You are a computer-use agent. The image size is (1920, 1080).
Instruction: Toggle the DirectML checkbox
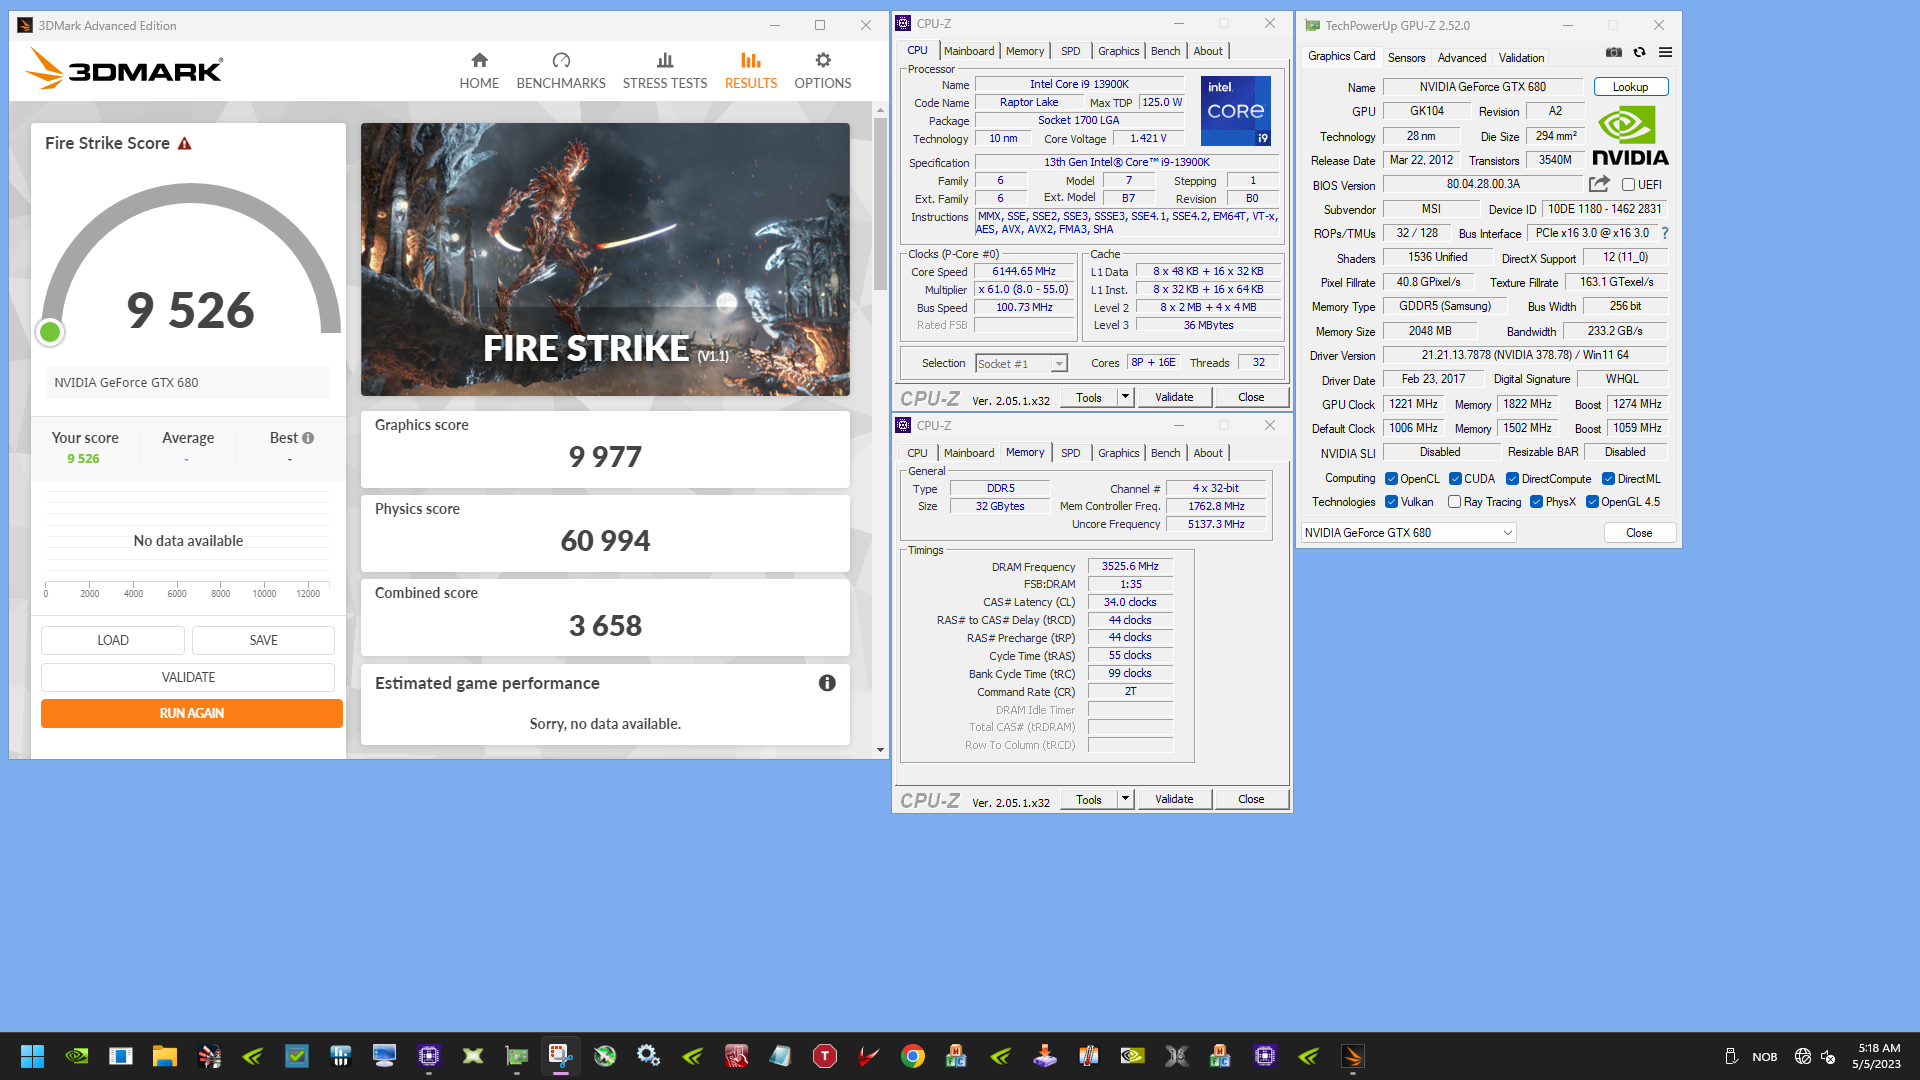coord(1609,479)
